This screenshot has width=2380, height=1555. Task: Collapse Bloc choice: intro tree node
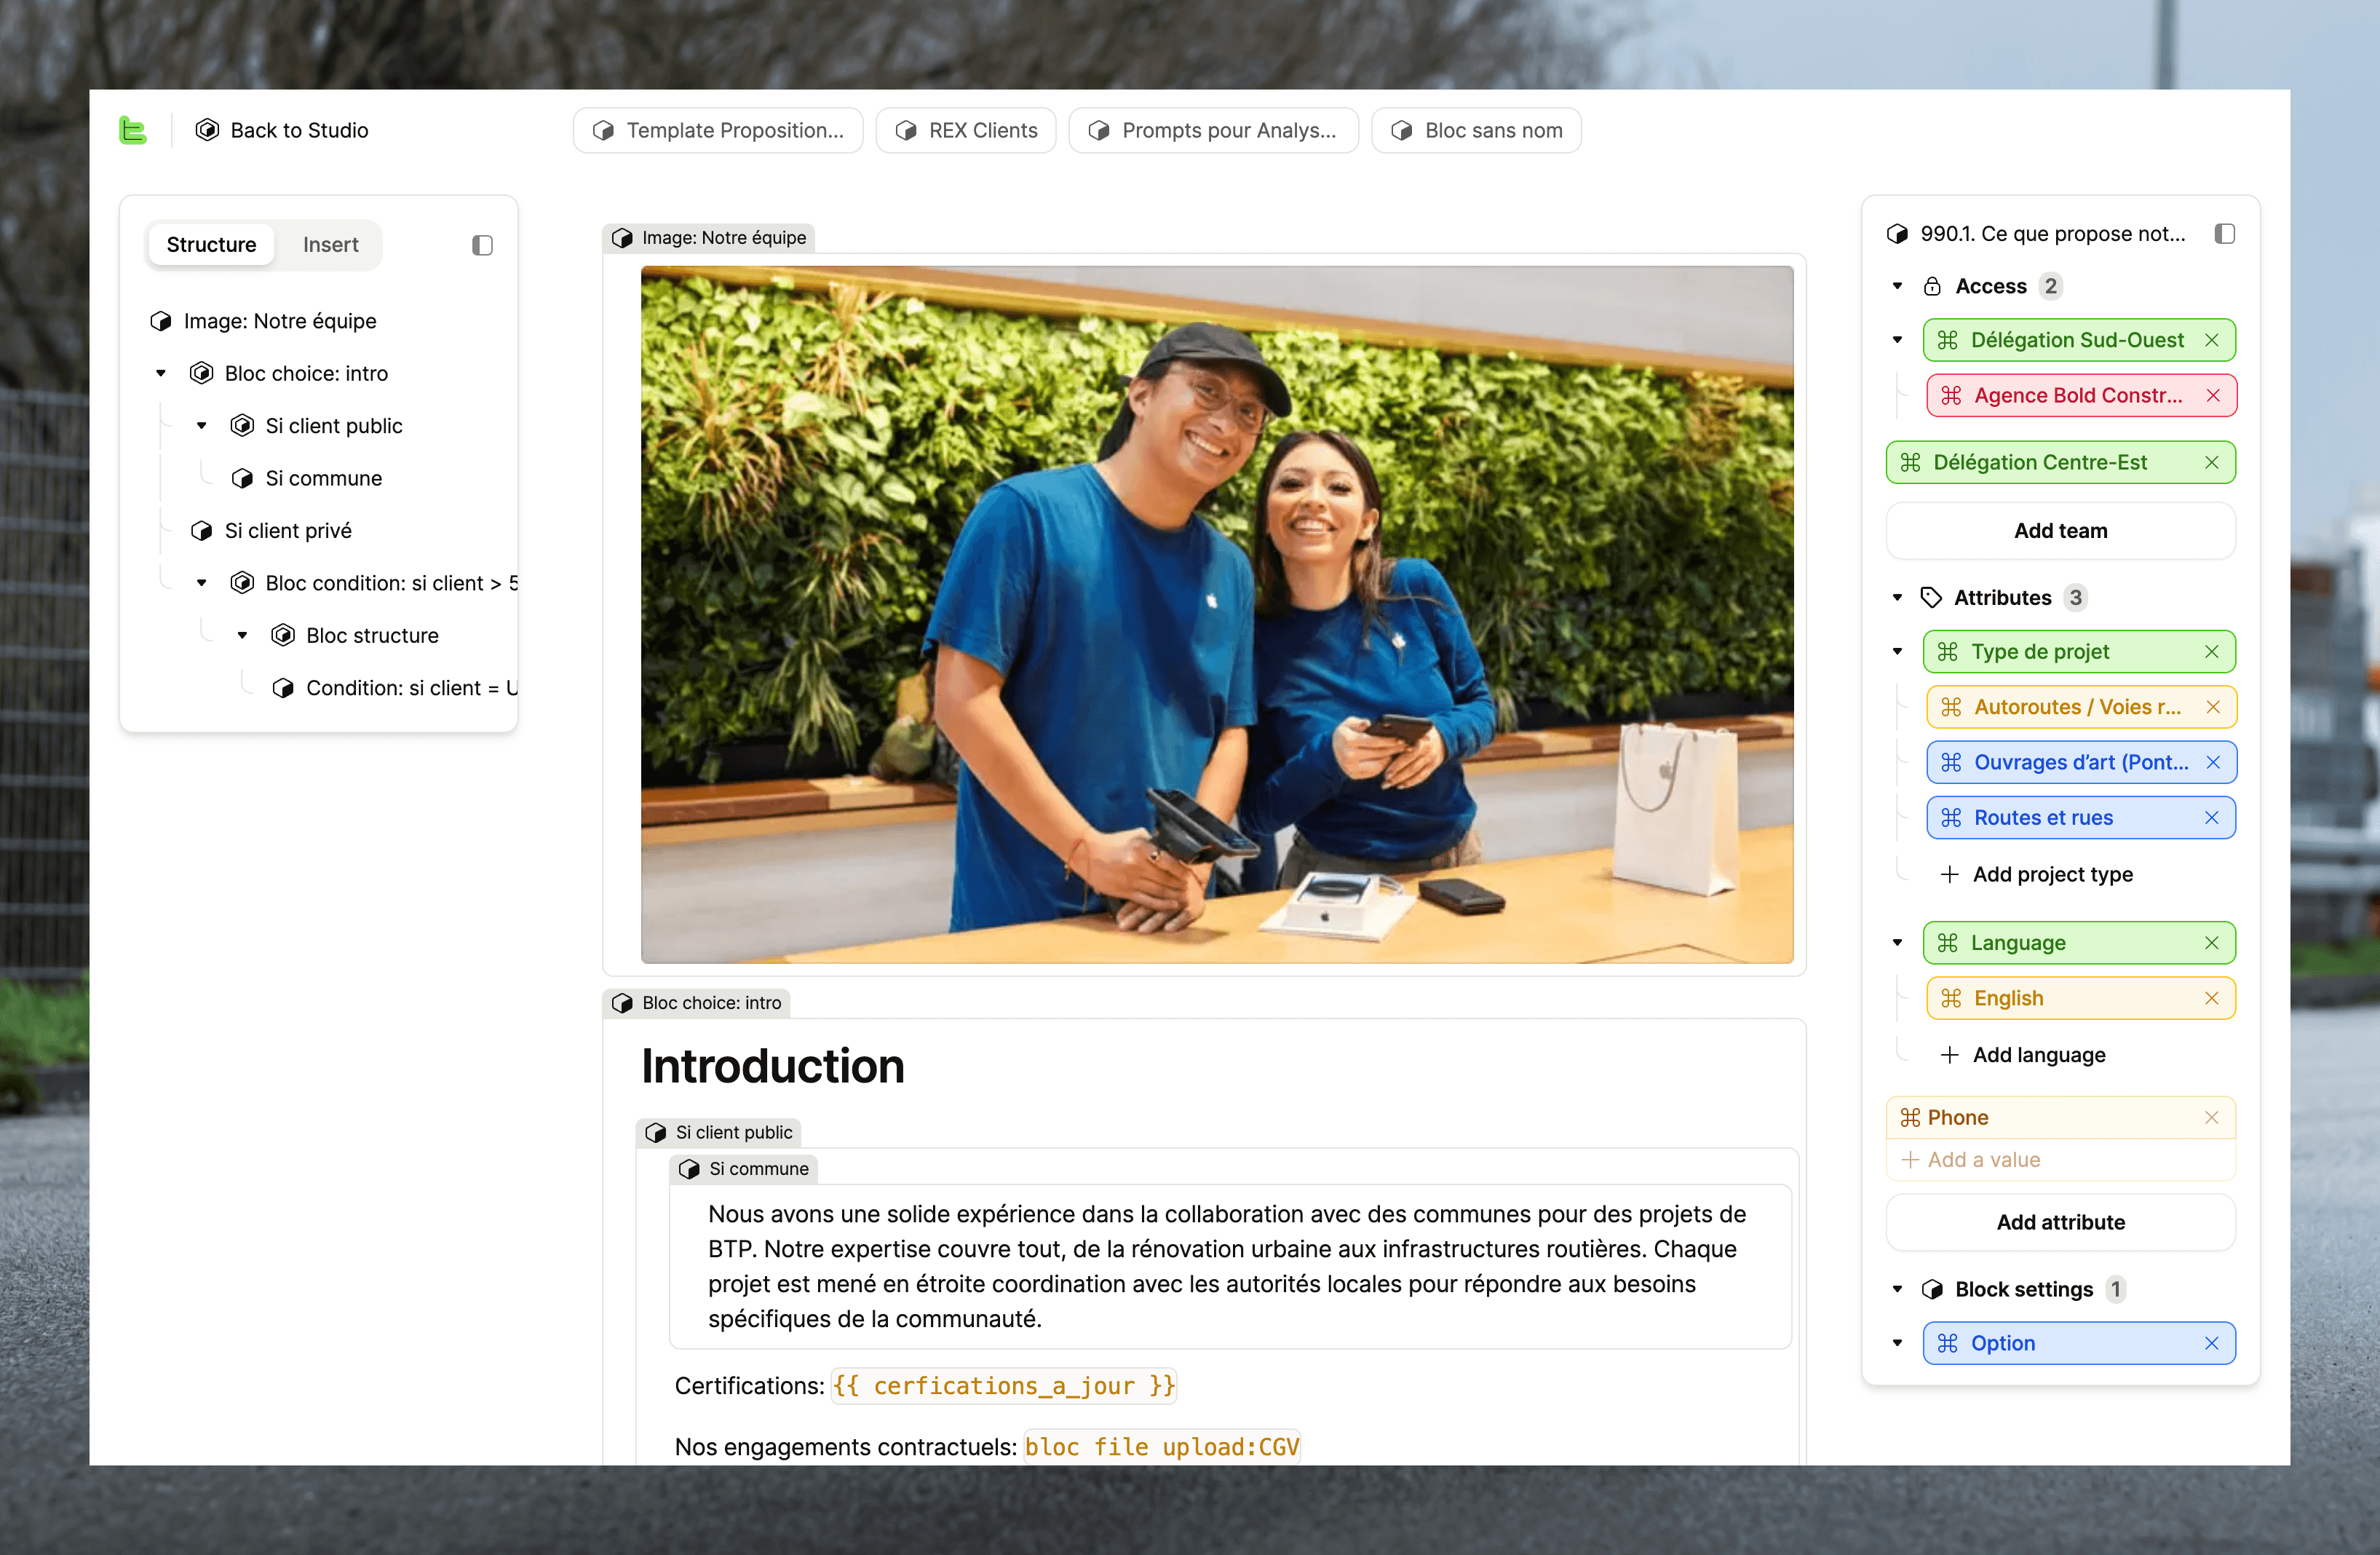tap(160, 374)
